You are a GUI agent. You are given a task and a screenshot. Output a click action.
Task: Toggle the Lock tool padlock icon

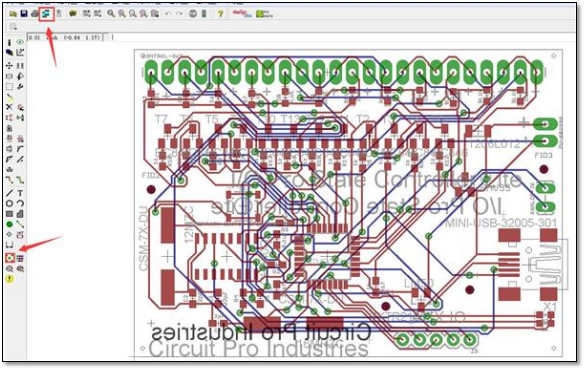(x=10, y=128)
